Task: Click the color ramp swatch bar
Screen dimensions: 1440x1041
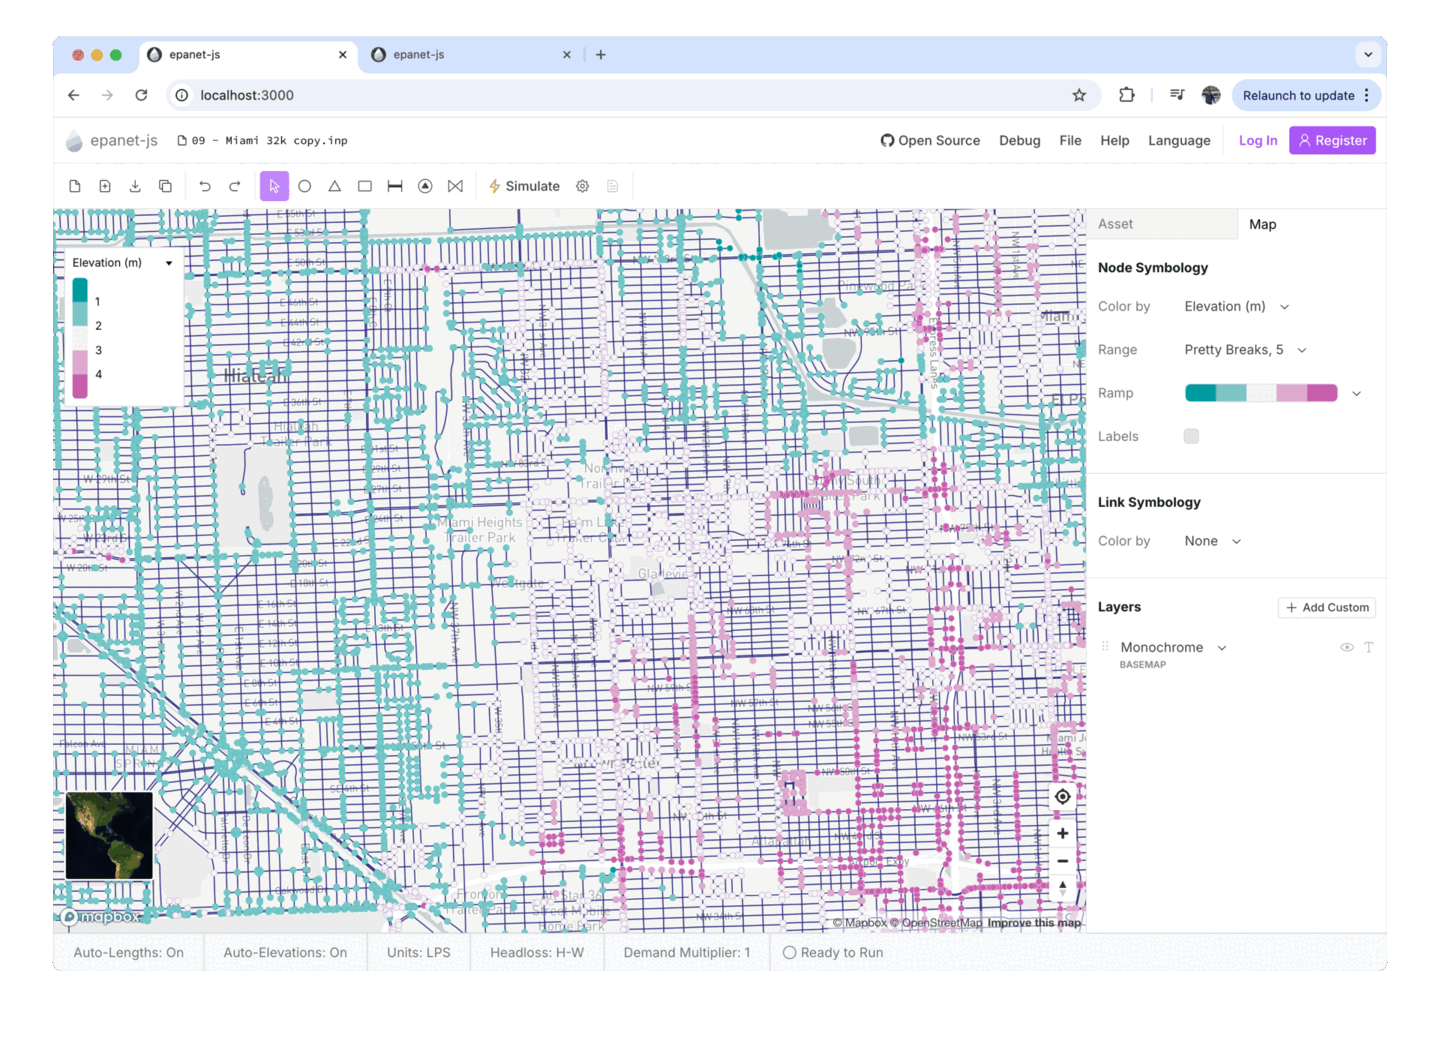Action: [x=1261, y=393]
